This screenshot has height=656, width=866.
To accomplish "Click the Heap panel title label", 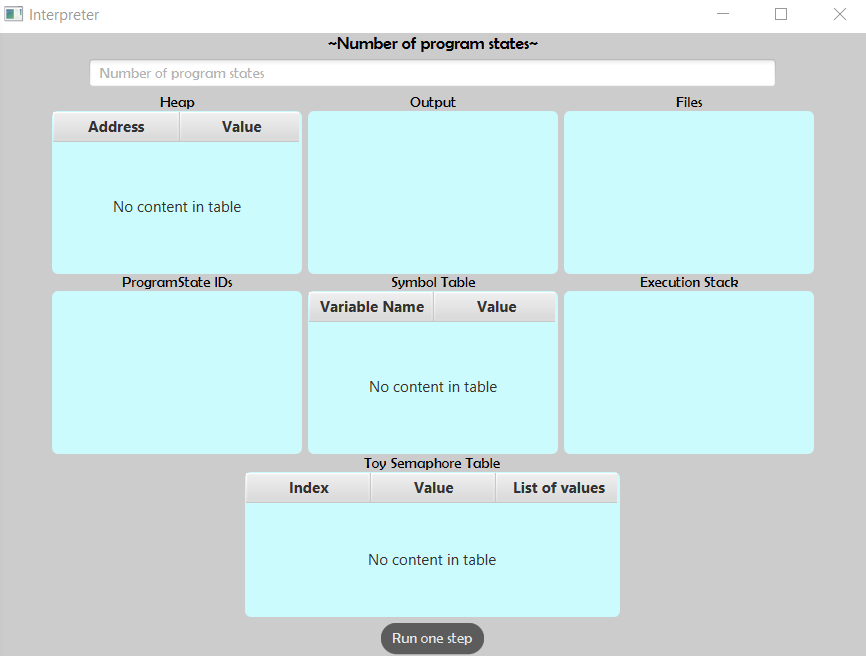I will [x=176, y=101].
